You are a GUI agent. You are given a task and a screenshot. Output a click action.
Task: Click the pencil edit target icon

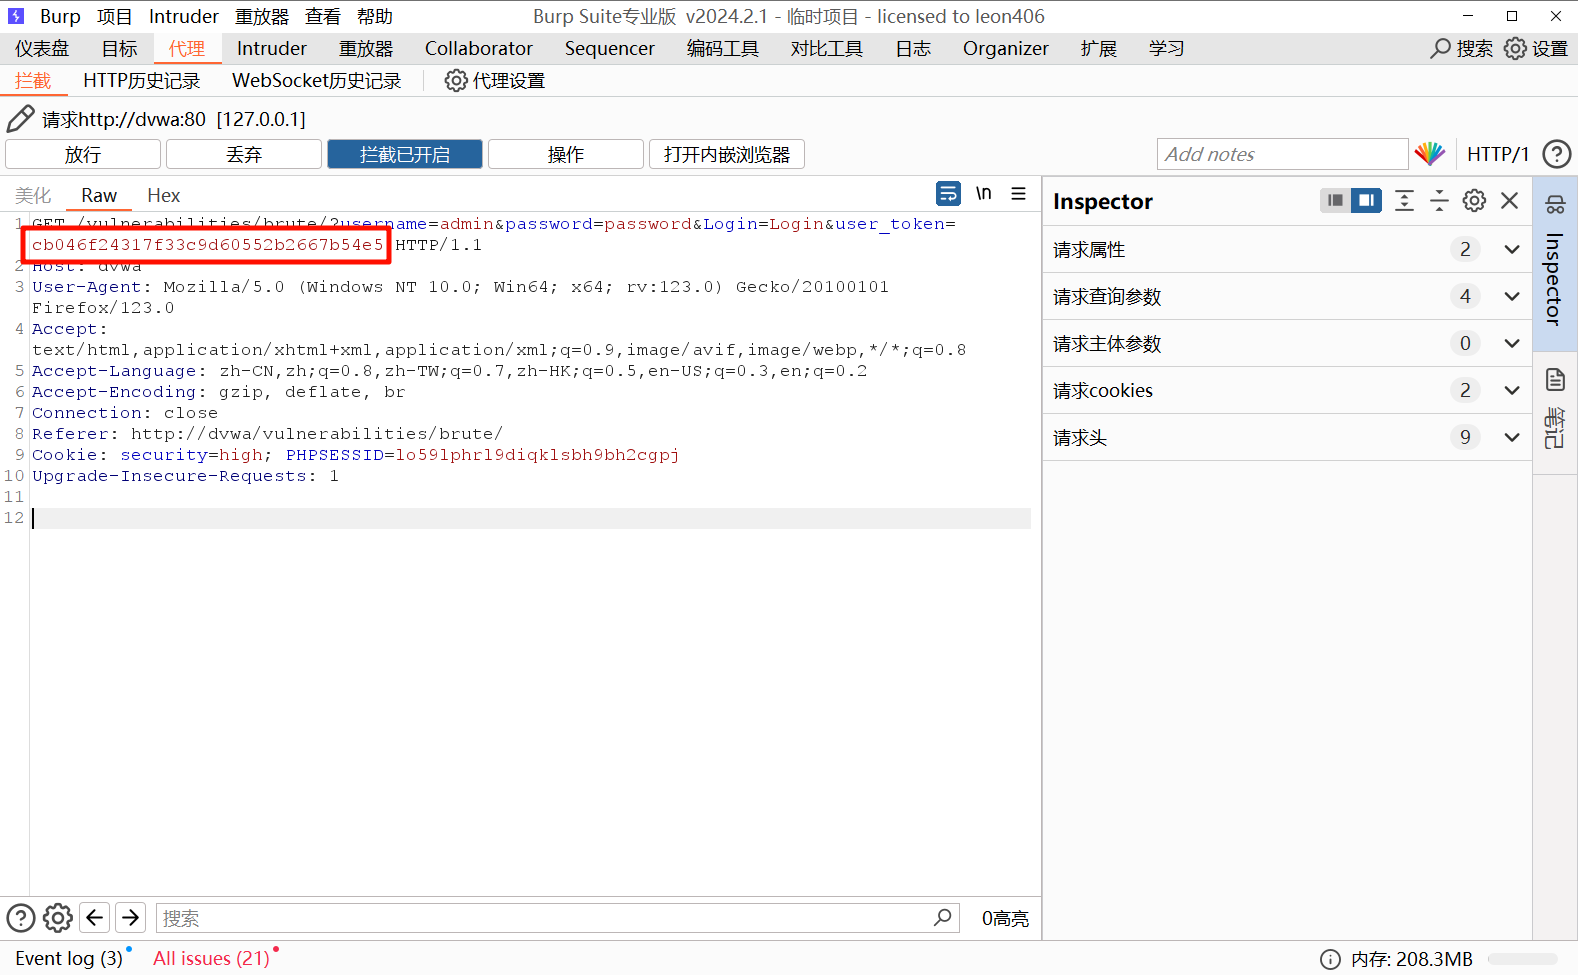(20, 119)
